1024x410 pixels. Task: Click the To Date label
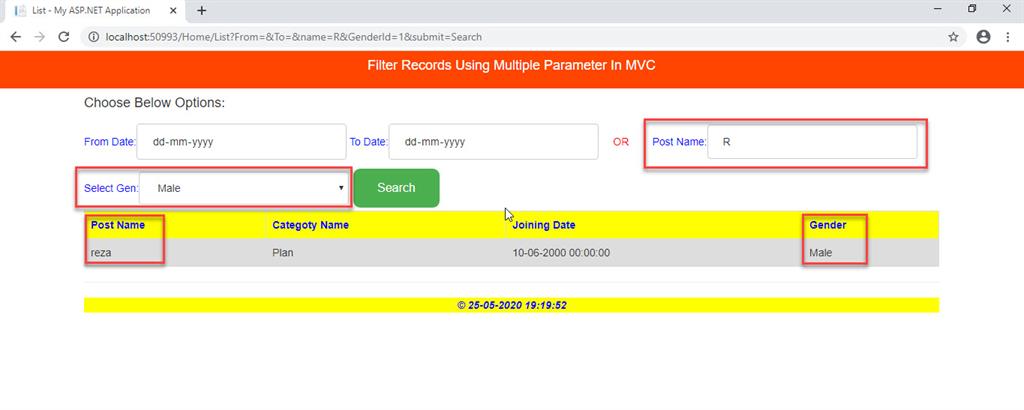point(368,142)
